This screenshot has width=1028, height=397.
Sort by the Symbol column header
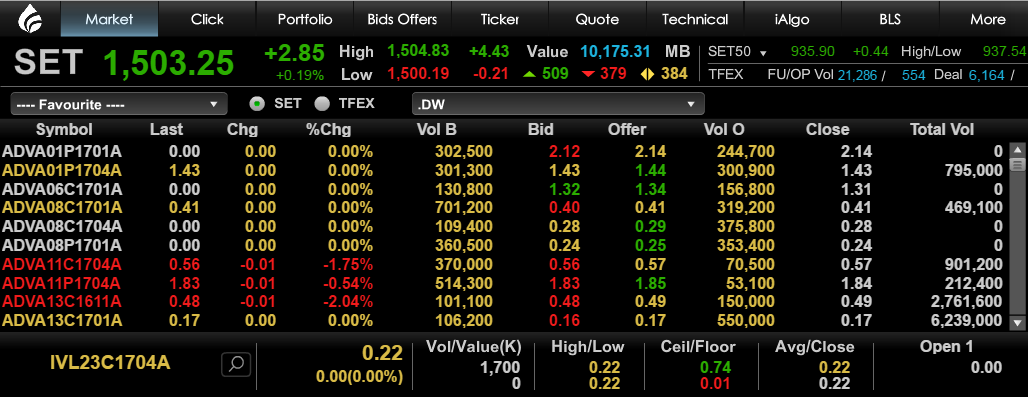[64, 130]
